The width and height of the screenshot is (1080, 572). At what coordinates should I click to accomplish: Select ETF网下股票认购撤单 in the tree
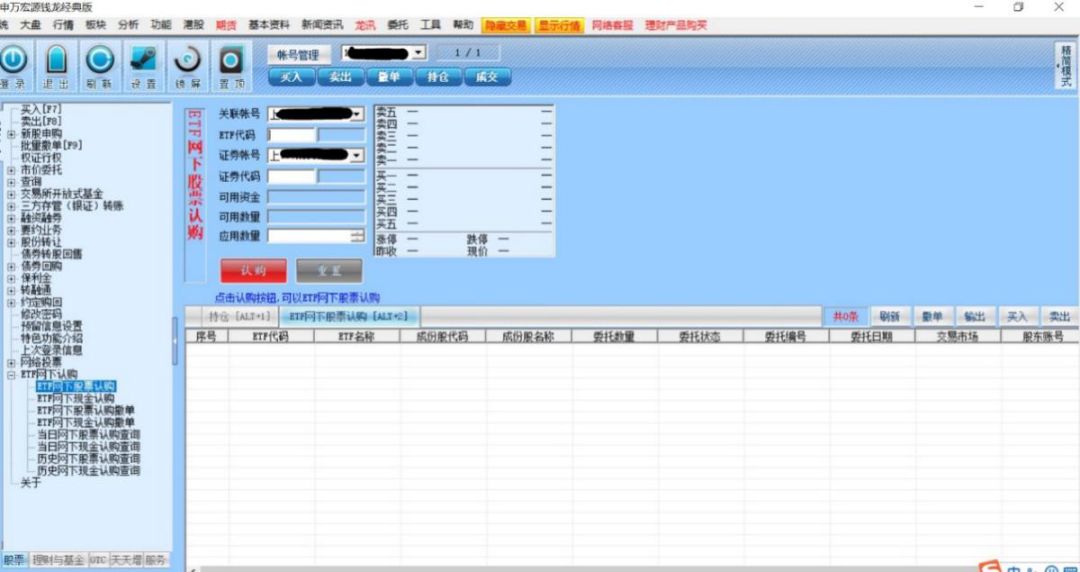86,410
